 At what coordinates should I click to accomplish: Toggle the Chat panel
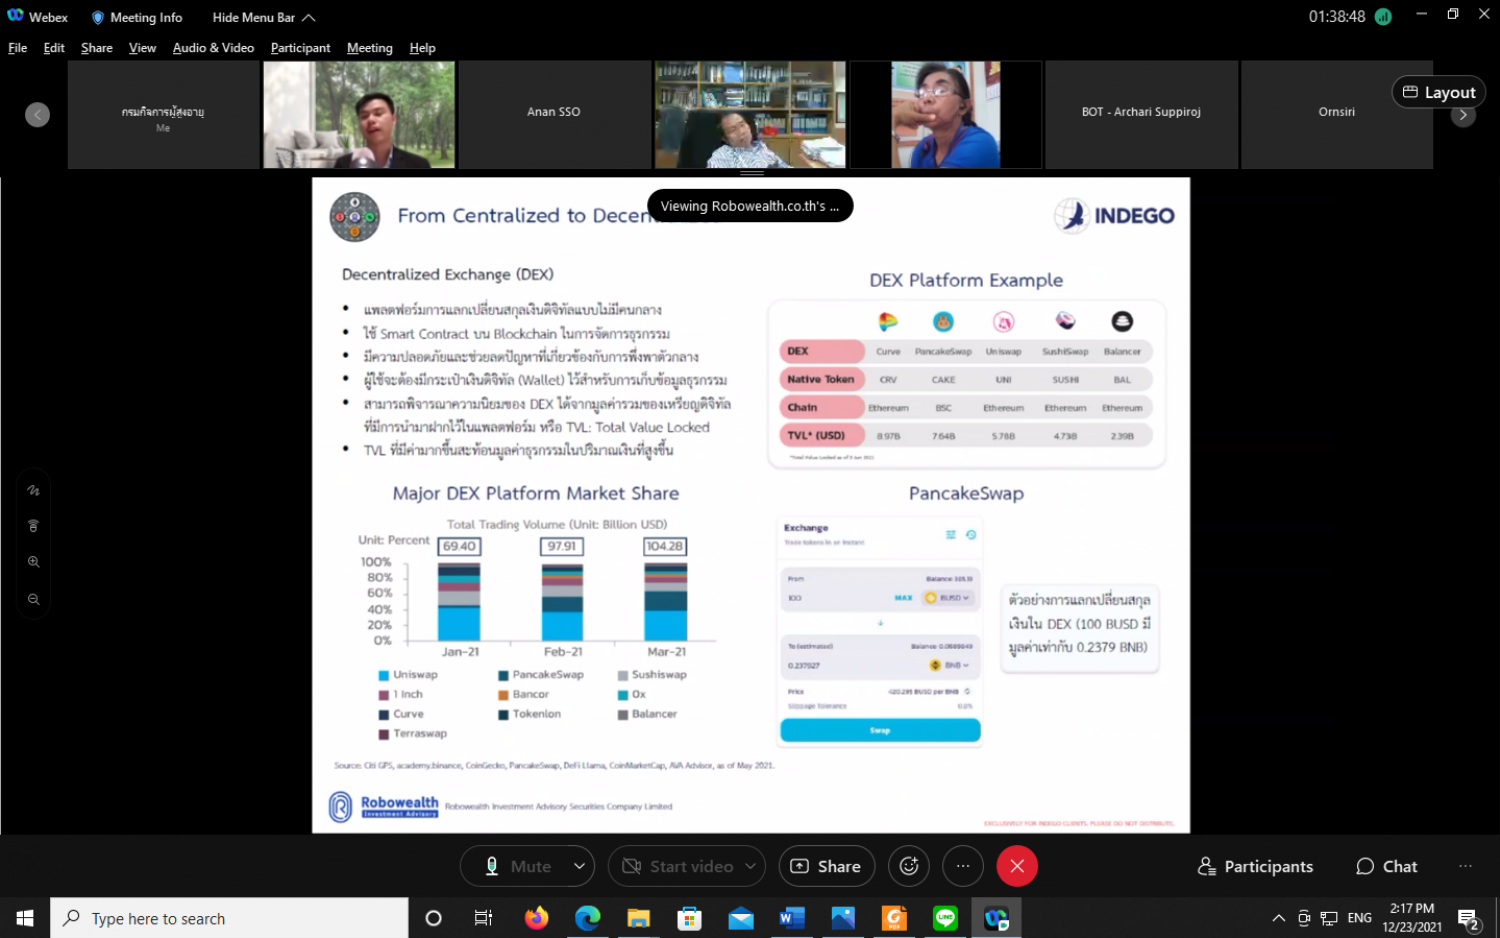[x=1386, y=866]
